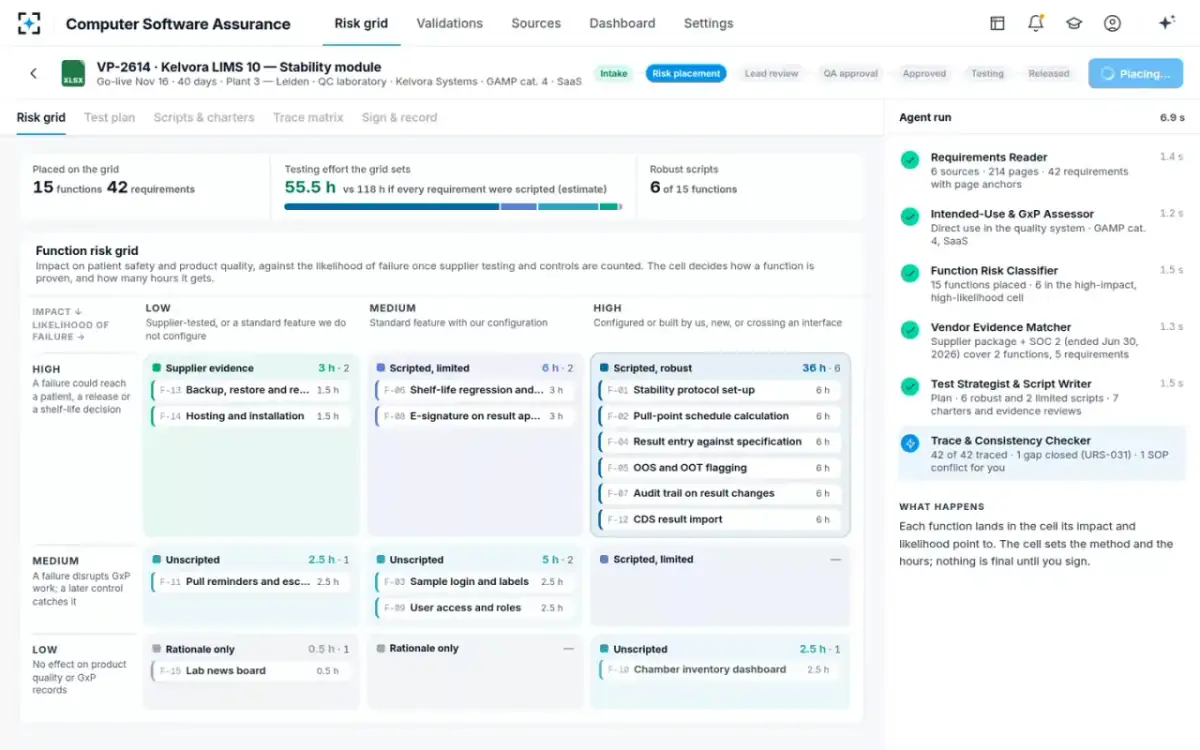
Task: Click the Function risk grid heading
Action: click(87, 251)
